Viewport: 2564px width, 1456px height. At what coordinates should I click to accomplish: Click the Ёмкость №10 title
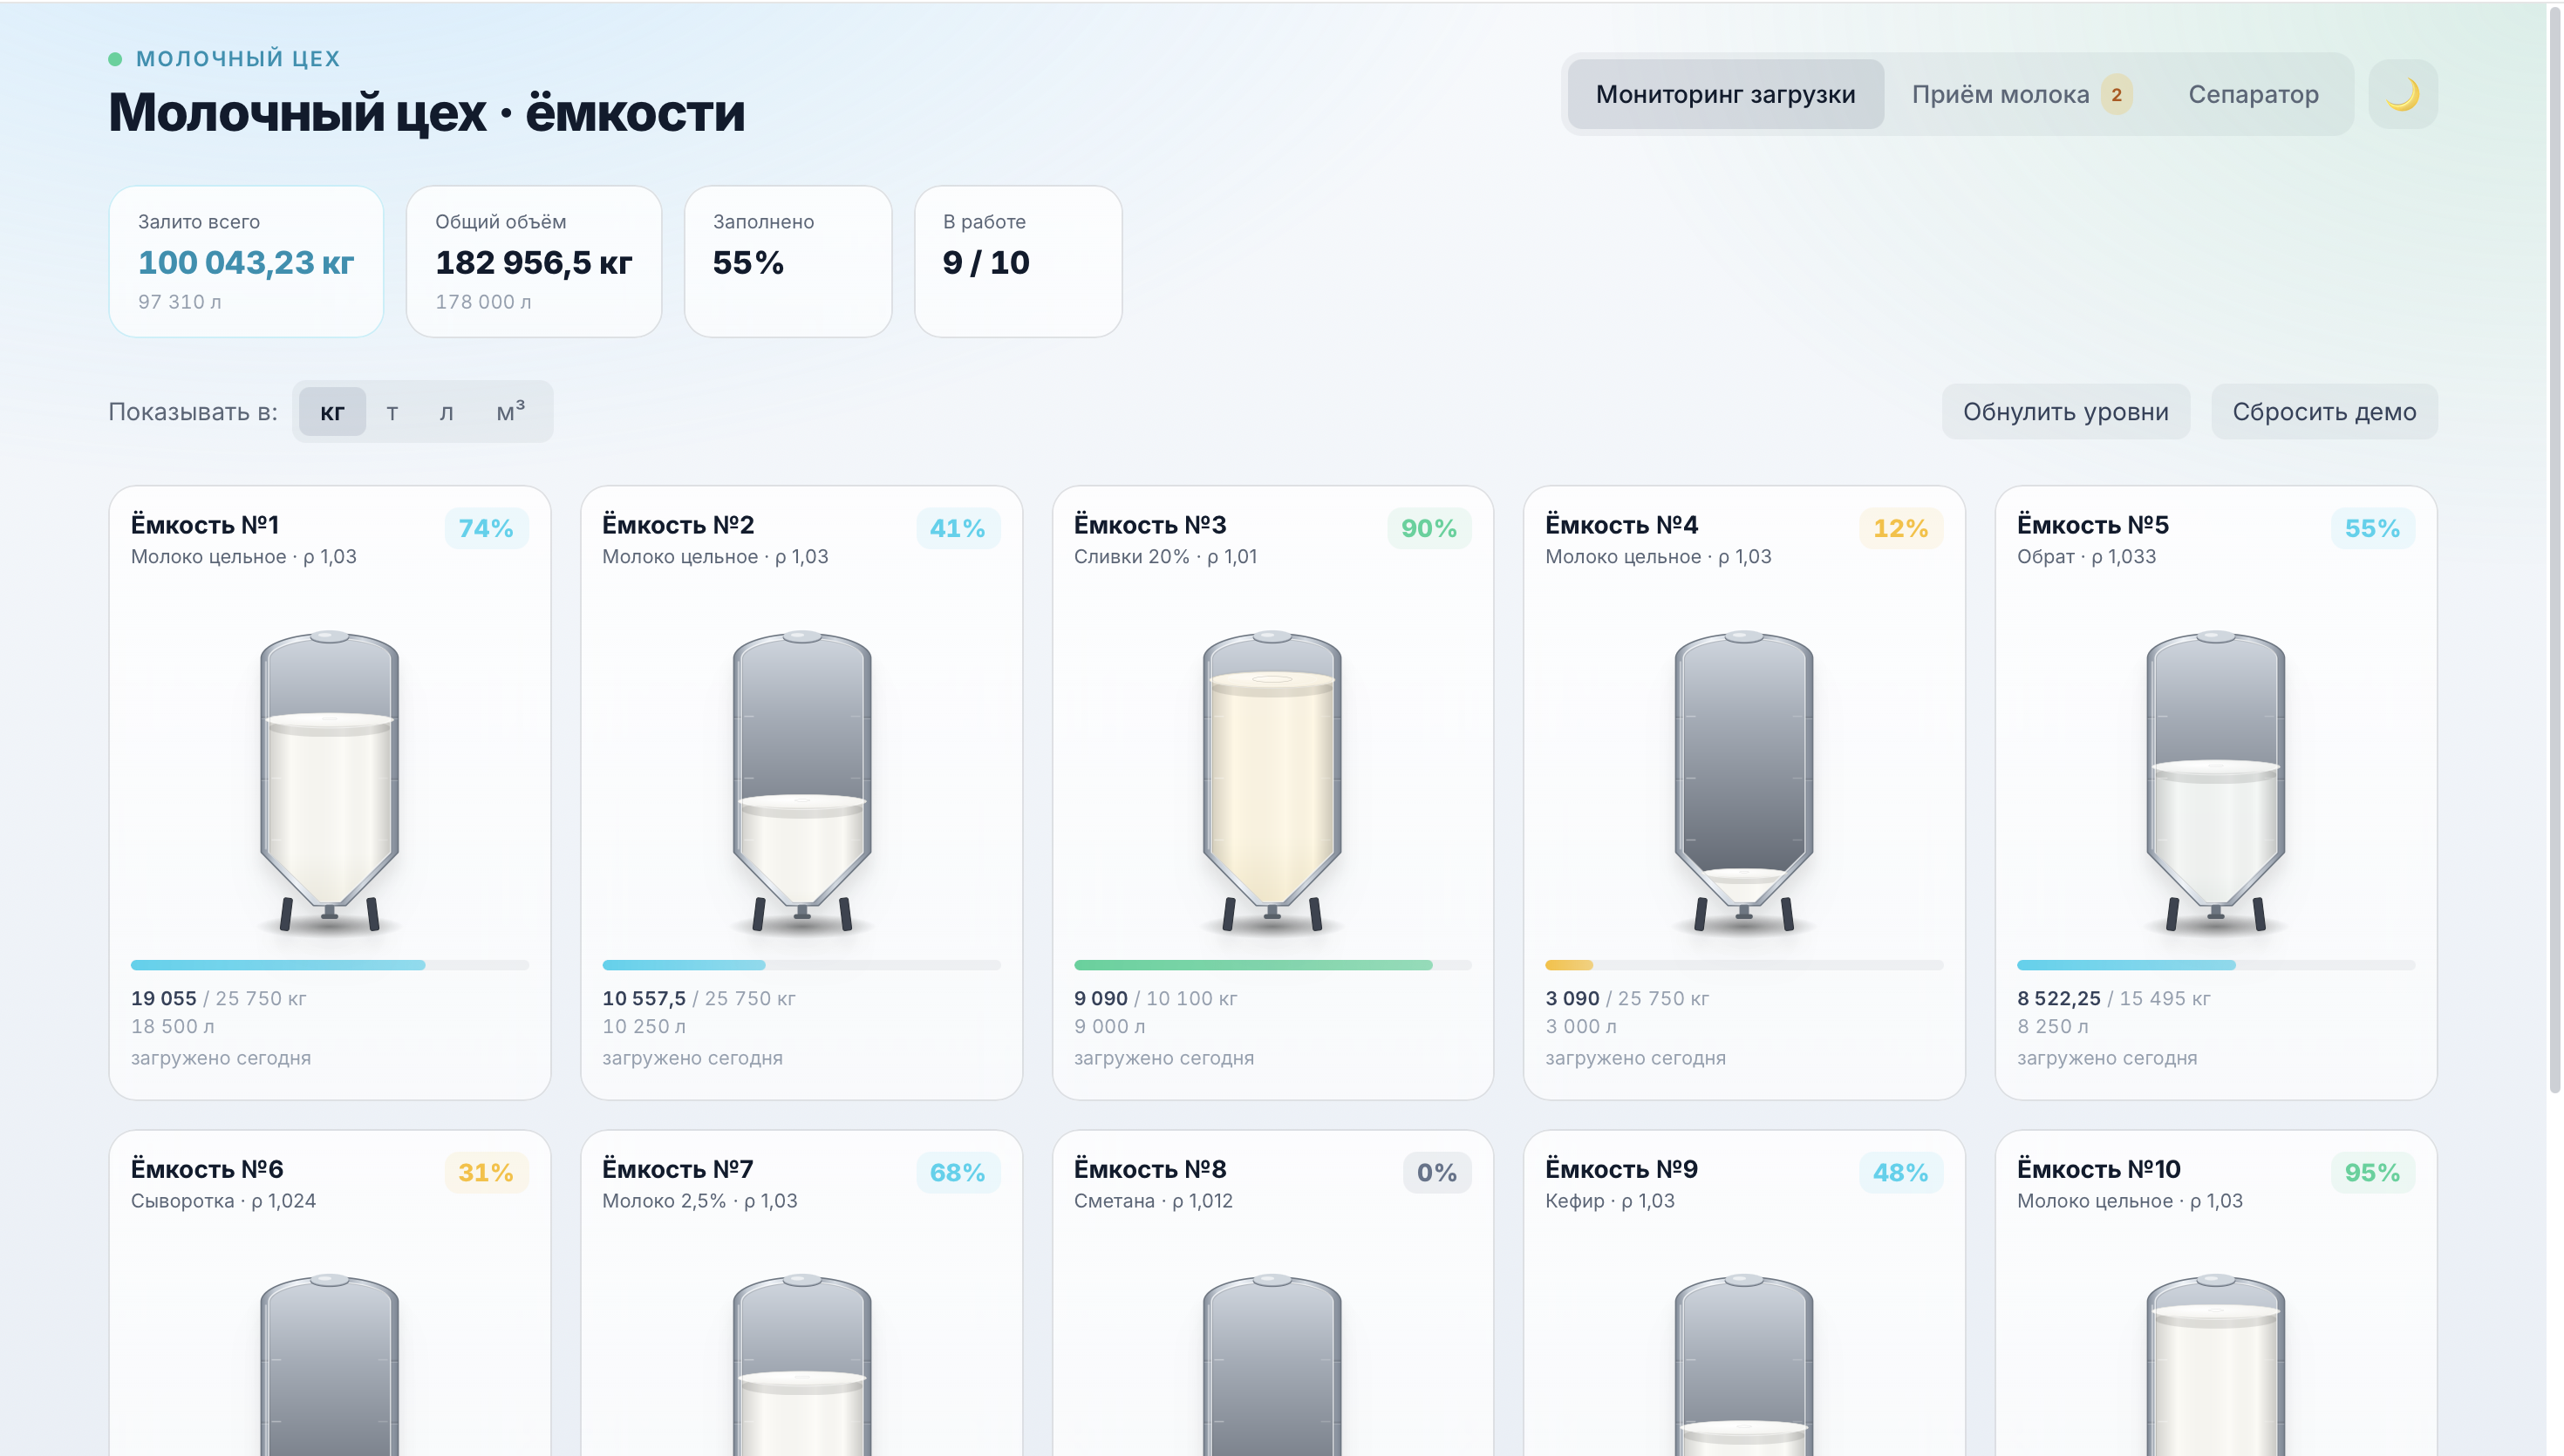point(2098,1169)
